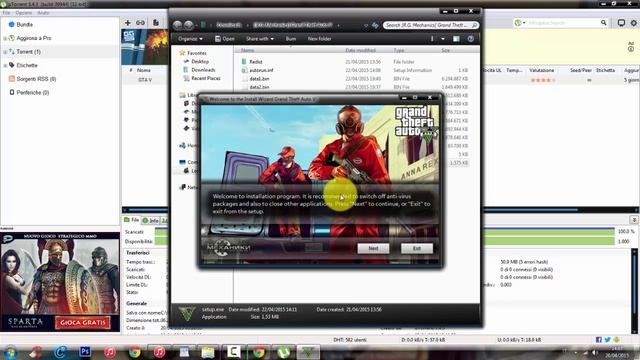Open the change-view dropdown arrow
The width and height of the screenshot is (640, 360).
[443, 39]
